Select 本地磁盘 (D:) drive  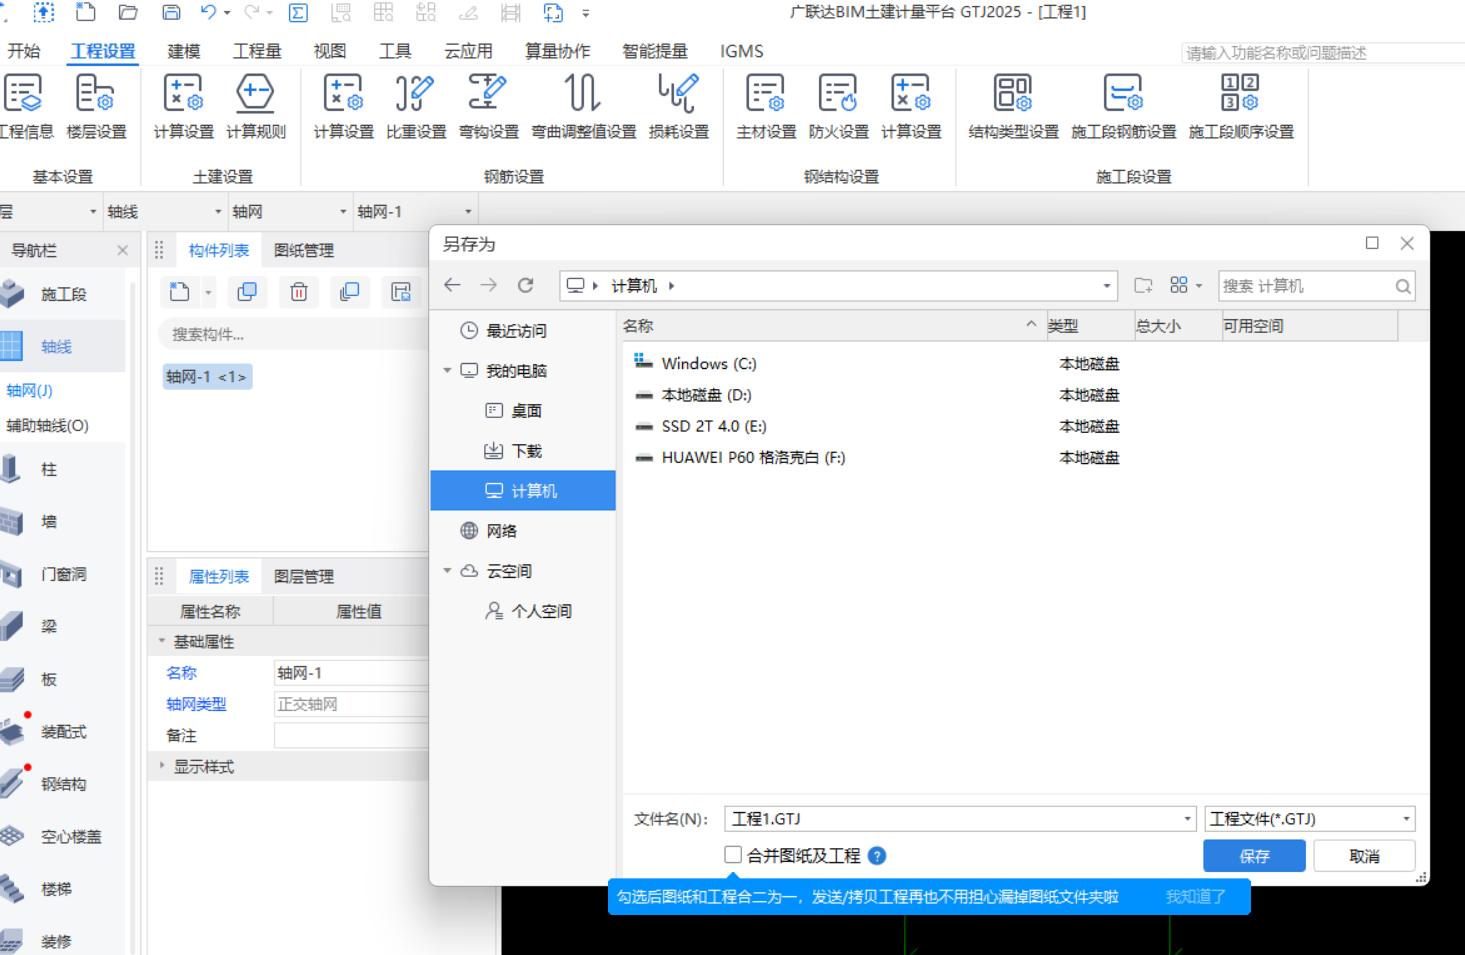coord(706,395)
